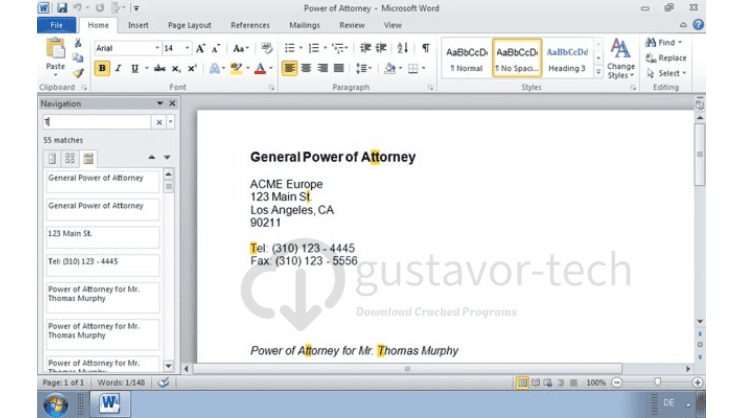Click the Text Highlight Color button

[236, 68]
